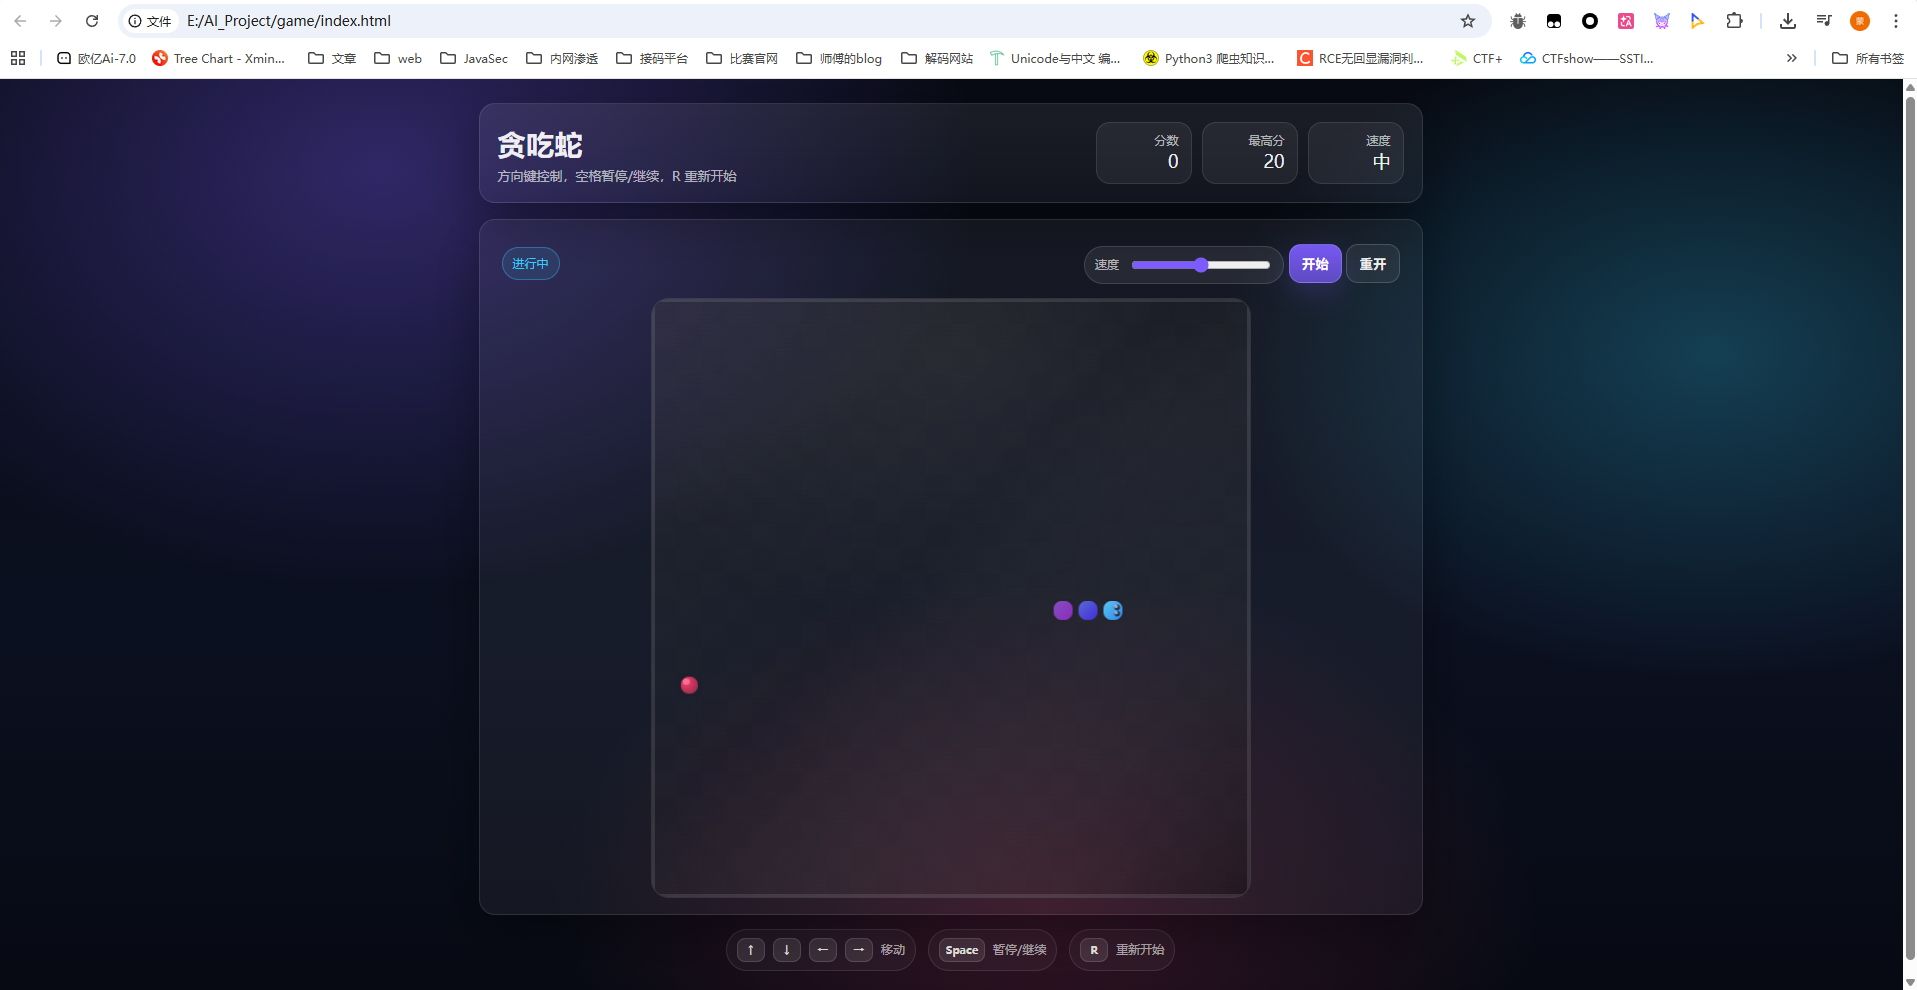Image resolution: width=1917 pixels, height=990 pixels.
Task: Adjust the 速度 speed slider
Action: tap(1201, 265)
